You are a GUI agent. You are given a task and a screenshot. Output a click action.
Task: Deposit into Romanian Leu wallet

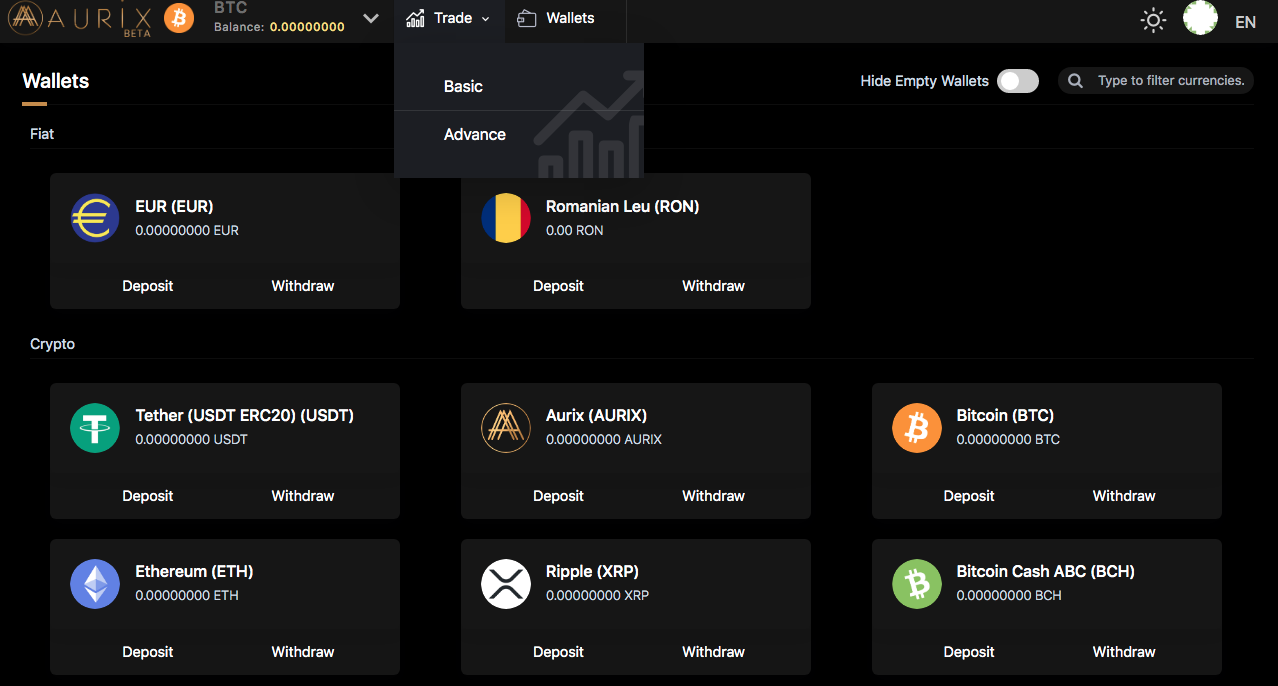558,286
